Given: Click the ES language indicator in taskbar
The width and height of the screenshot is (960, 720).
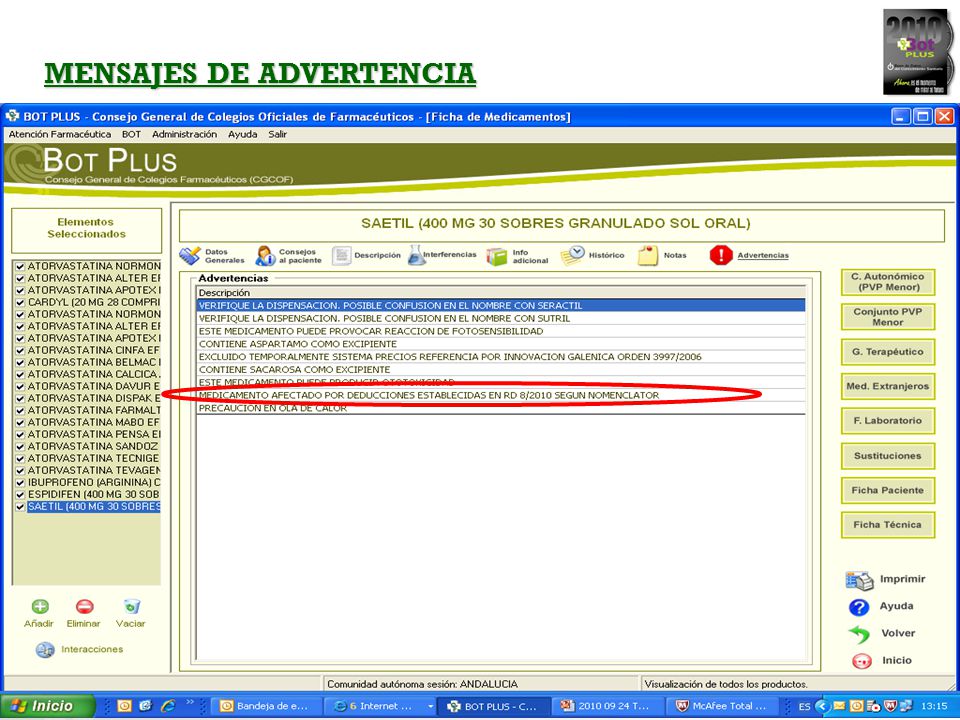Looking at the screenshot, I should 804,707.
